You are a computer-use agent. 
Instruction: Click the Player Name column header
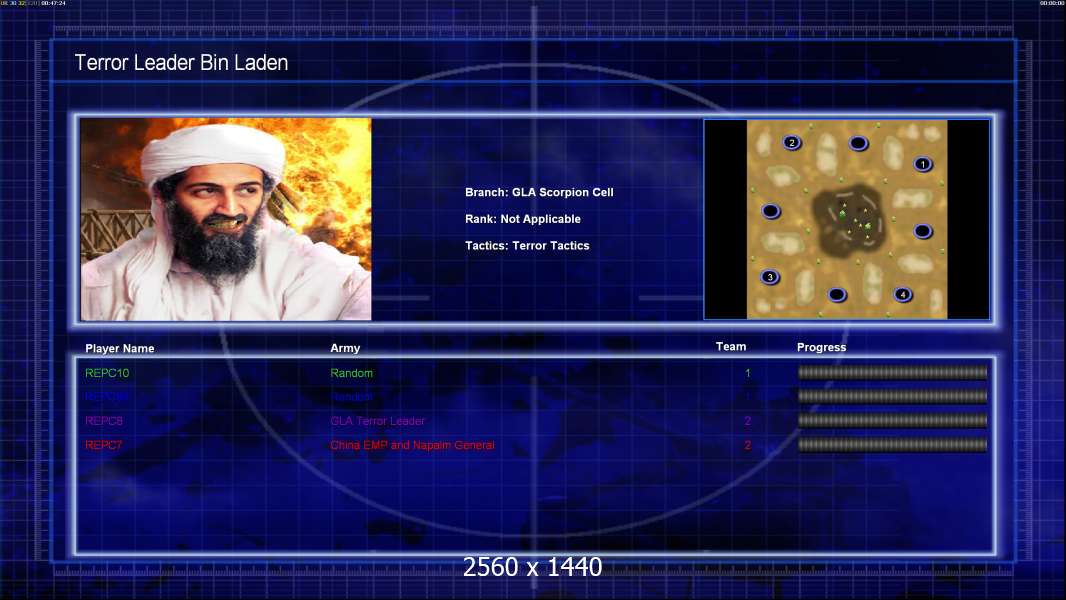point(120,349)
